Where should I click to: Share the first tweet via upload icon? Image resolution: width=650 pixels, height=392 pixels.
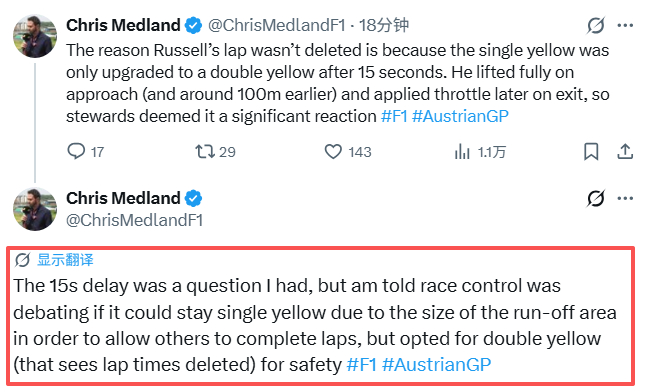pyautogui.click(x=625, y=152)
